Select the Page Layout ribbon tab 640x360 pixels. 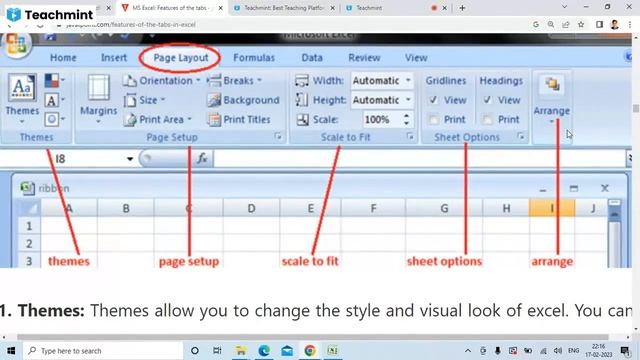coord(181,58)
